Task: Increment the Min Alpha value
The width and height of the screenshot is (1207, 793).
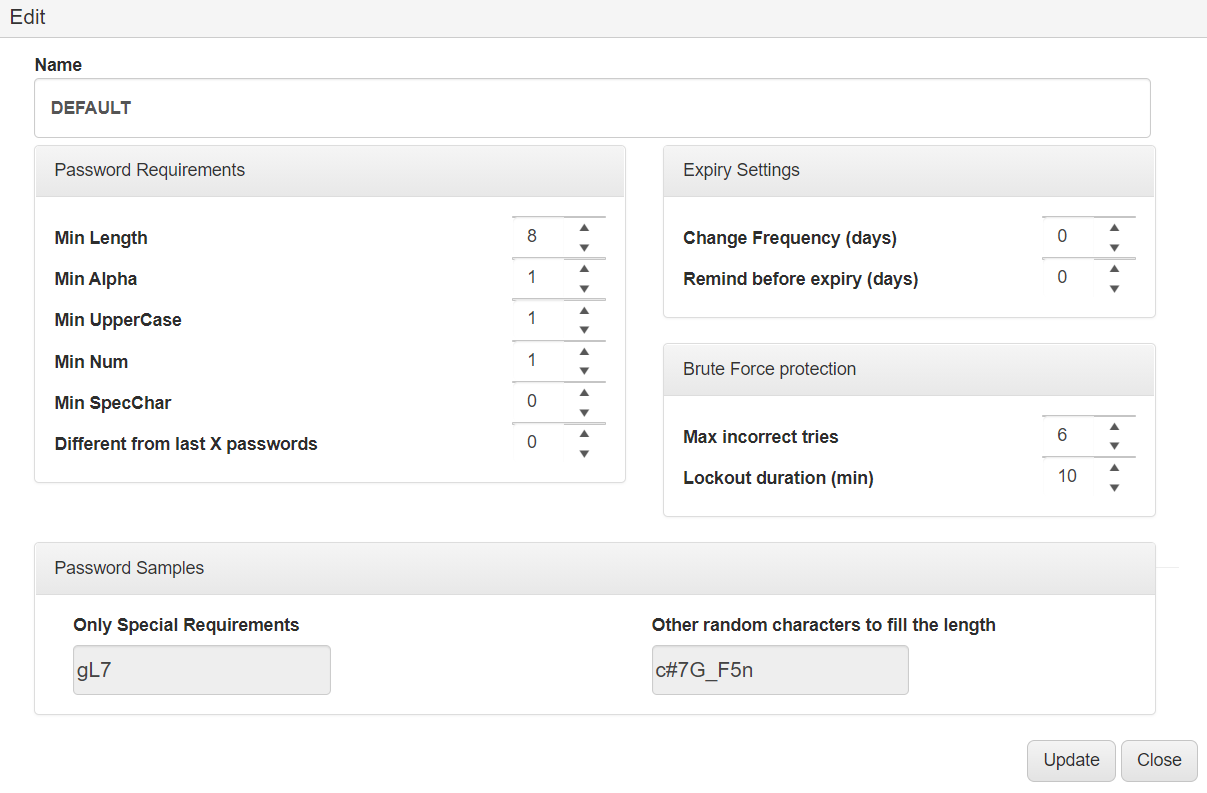Action: (584, 268)
